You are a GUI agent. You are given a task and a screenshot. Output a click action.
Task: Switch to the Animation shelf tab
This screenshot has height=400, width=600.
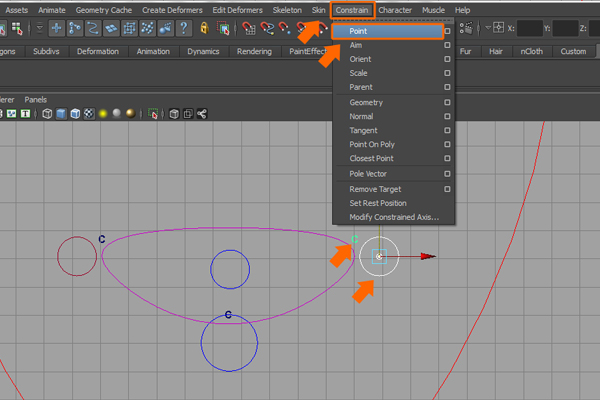tap(153, 51)
